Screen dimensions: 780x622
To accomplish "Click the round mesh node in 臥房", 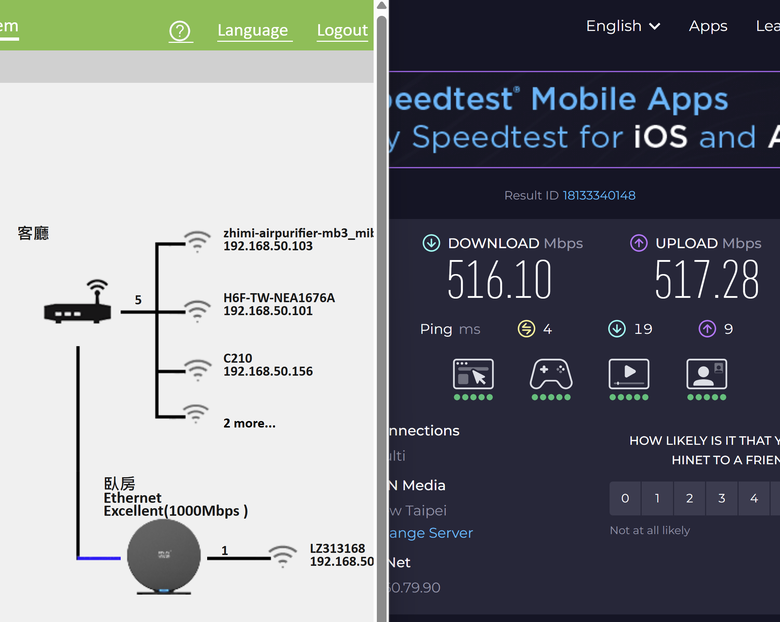I will (x=164, y=557).
